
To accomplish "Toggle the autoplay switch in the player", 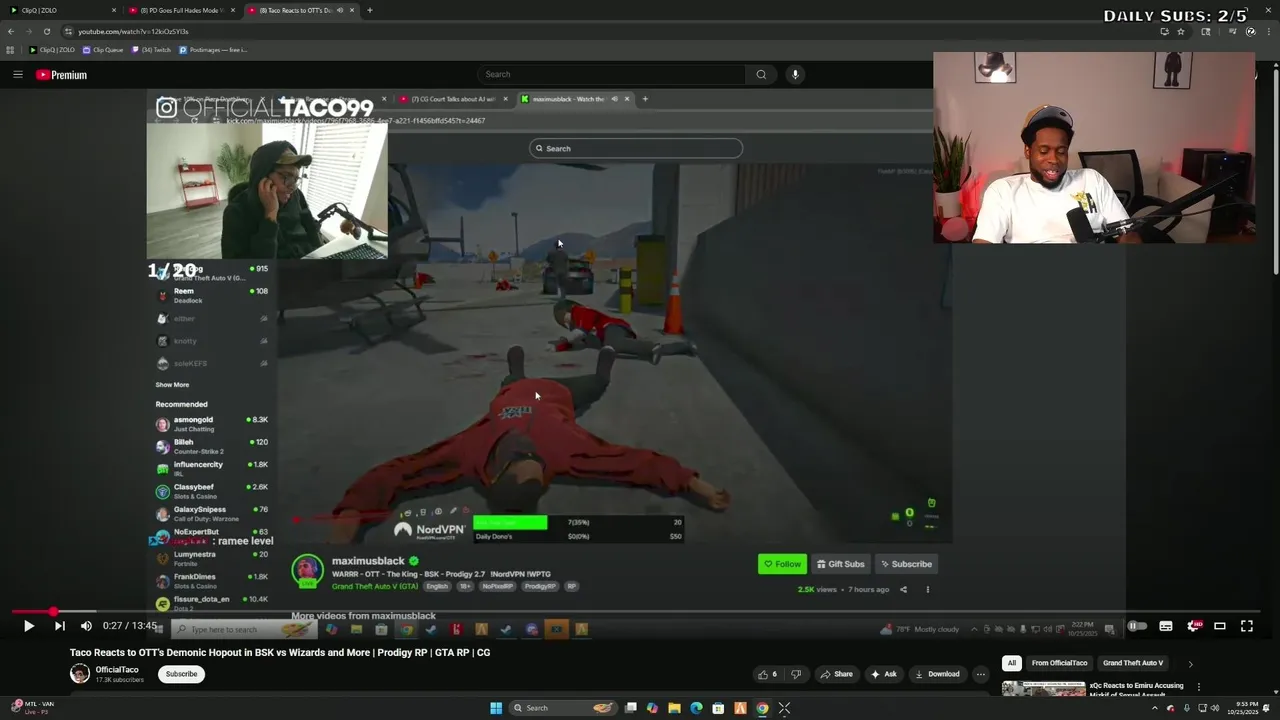I will pyautogui.click(x=1137, y=626).
